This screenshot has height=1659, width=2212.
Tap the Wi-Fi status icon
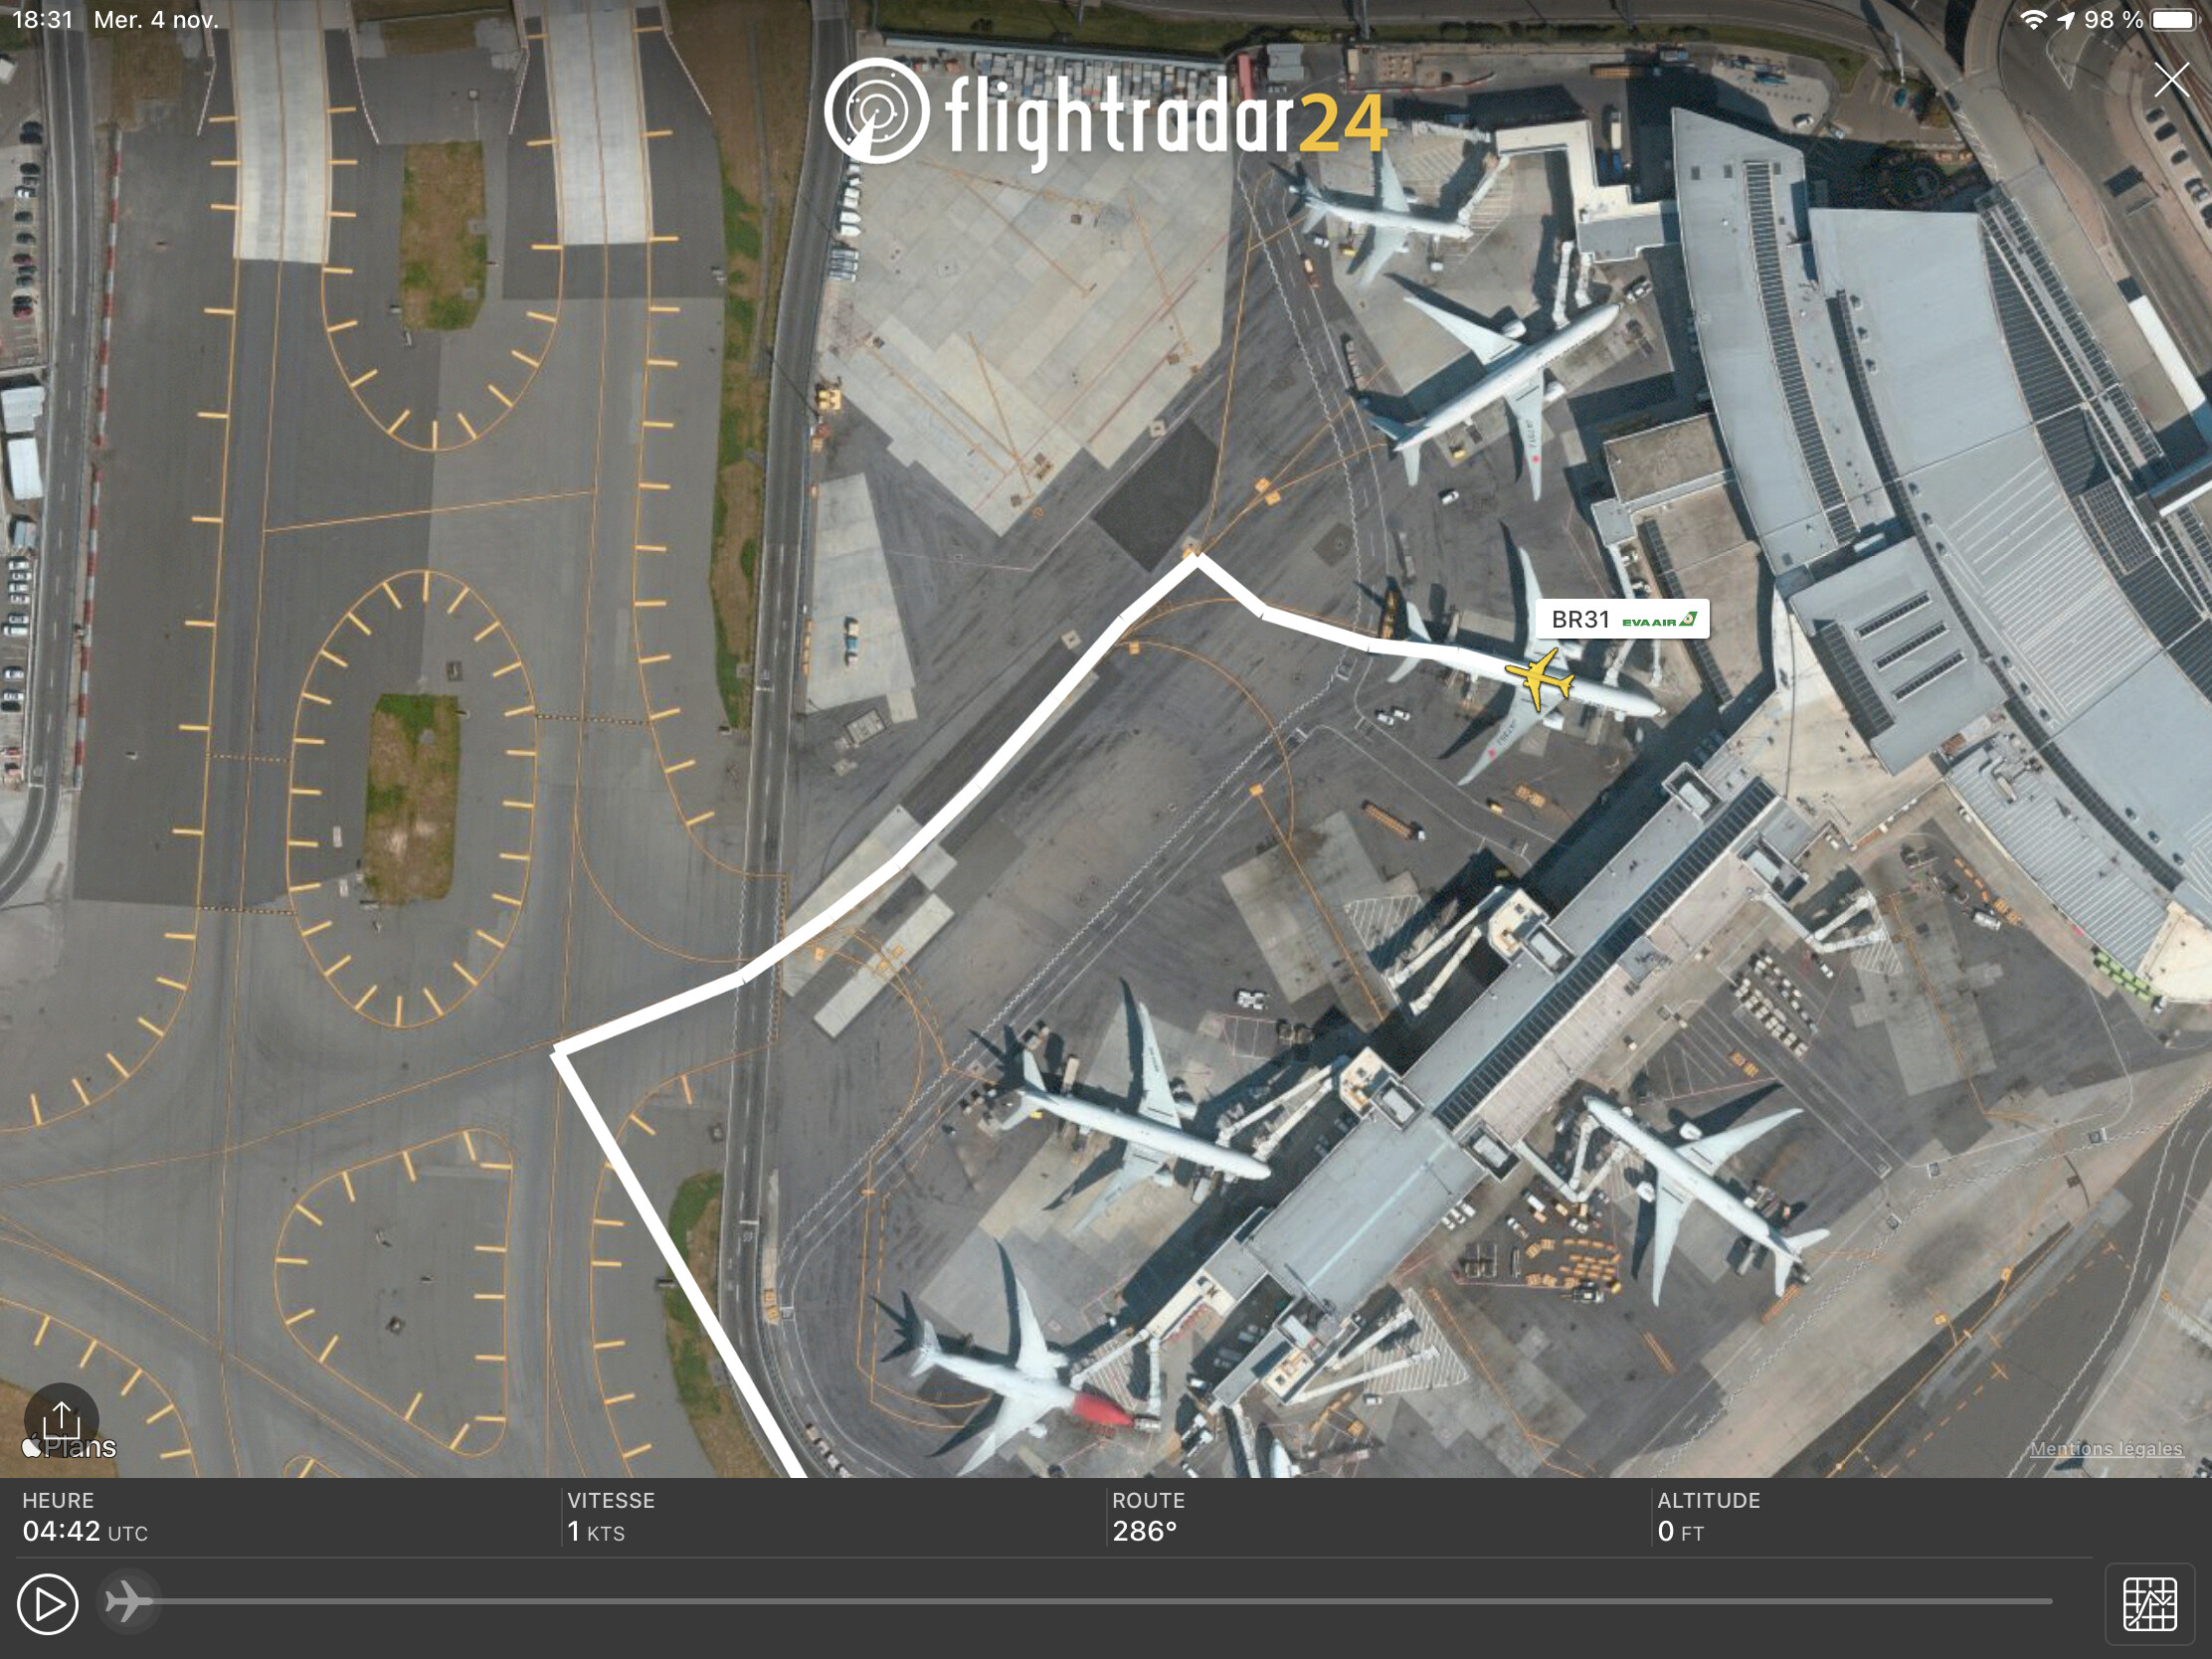pos(2033,19)
